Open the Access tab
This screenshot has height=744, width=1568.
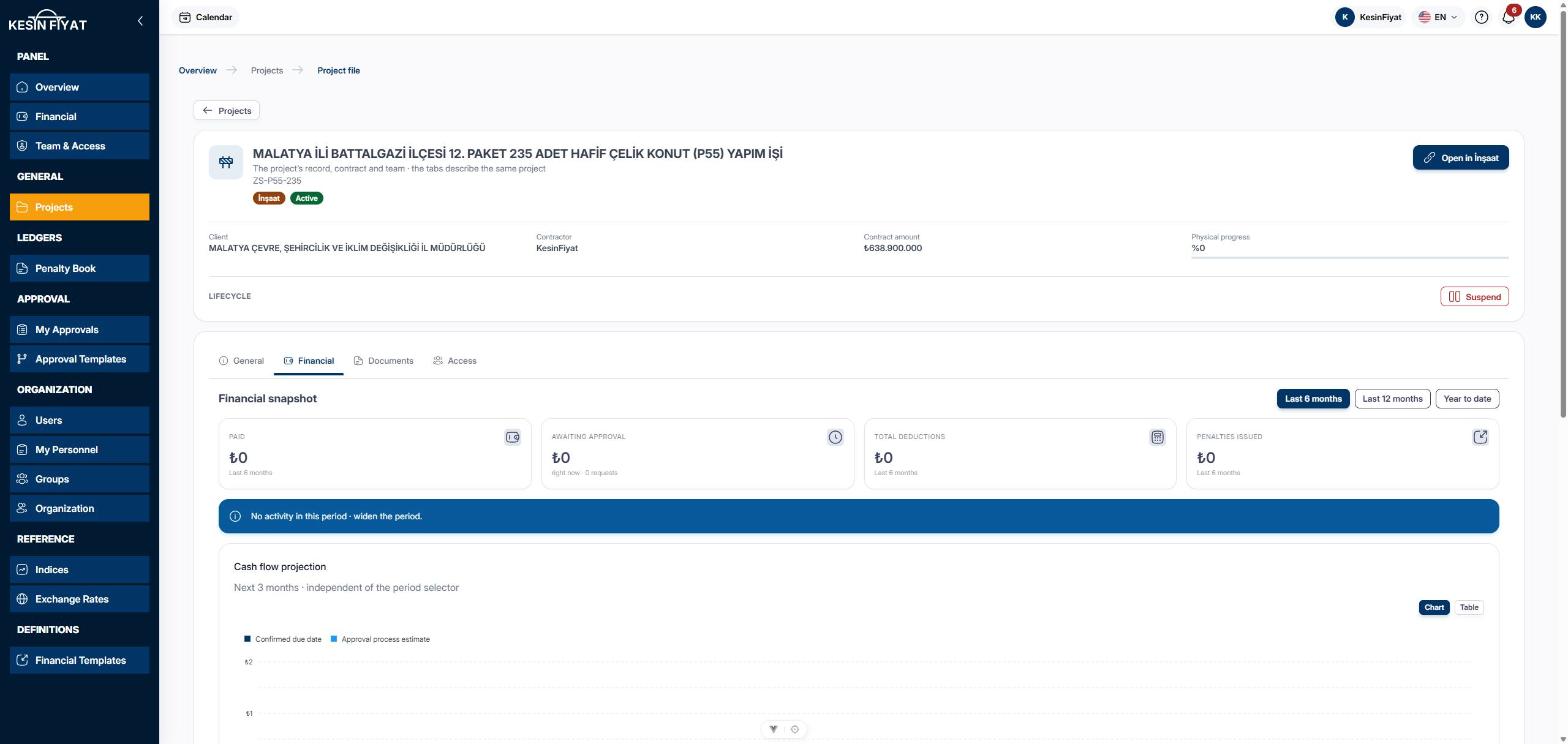coord(455,361)
